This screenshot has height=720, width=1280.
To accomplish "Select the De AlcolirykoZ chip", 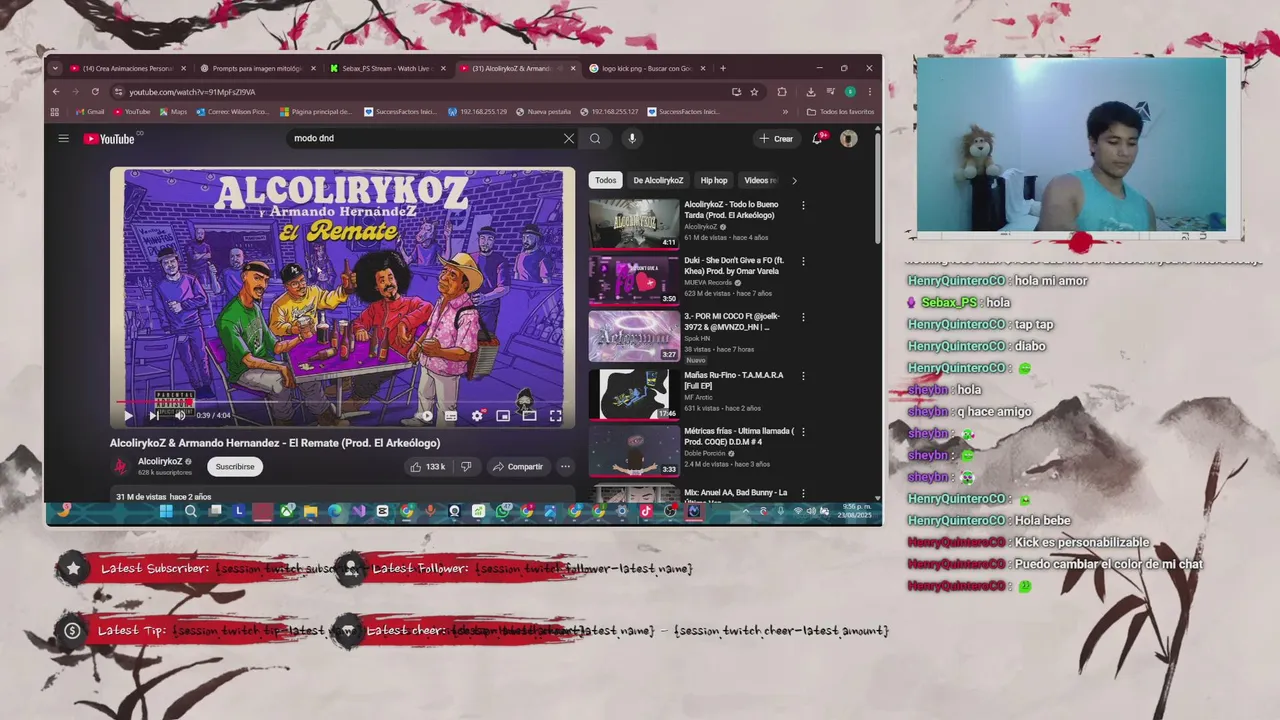I will click(658, 181).
